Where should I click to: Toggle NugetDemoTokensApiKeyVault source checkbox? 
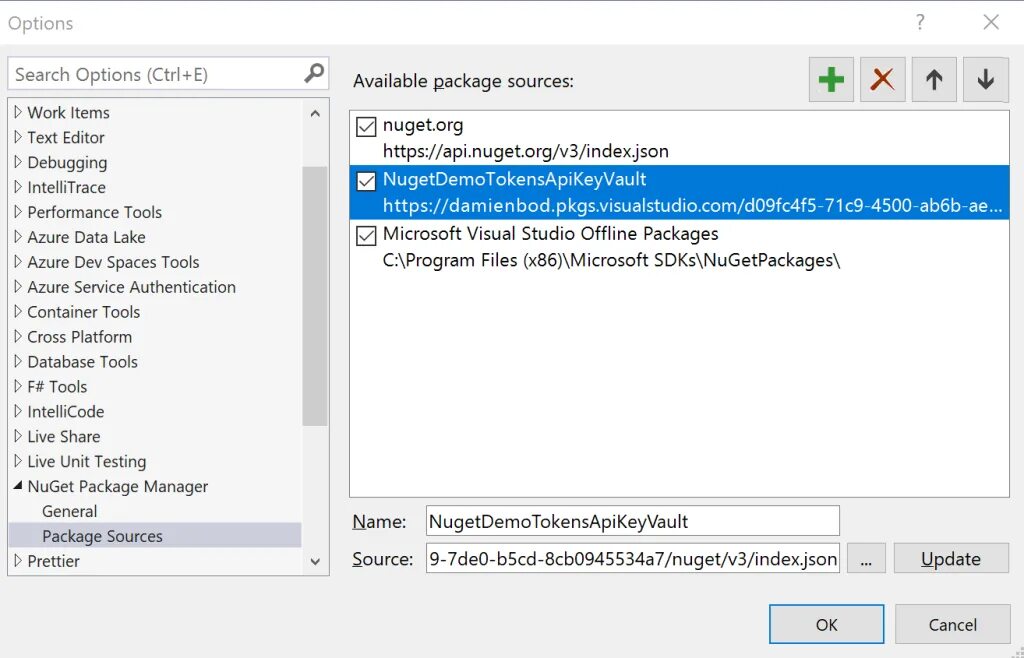click(365, 180)
